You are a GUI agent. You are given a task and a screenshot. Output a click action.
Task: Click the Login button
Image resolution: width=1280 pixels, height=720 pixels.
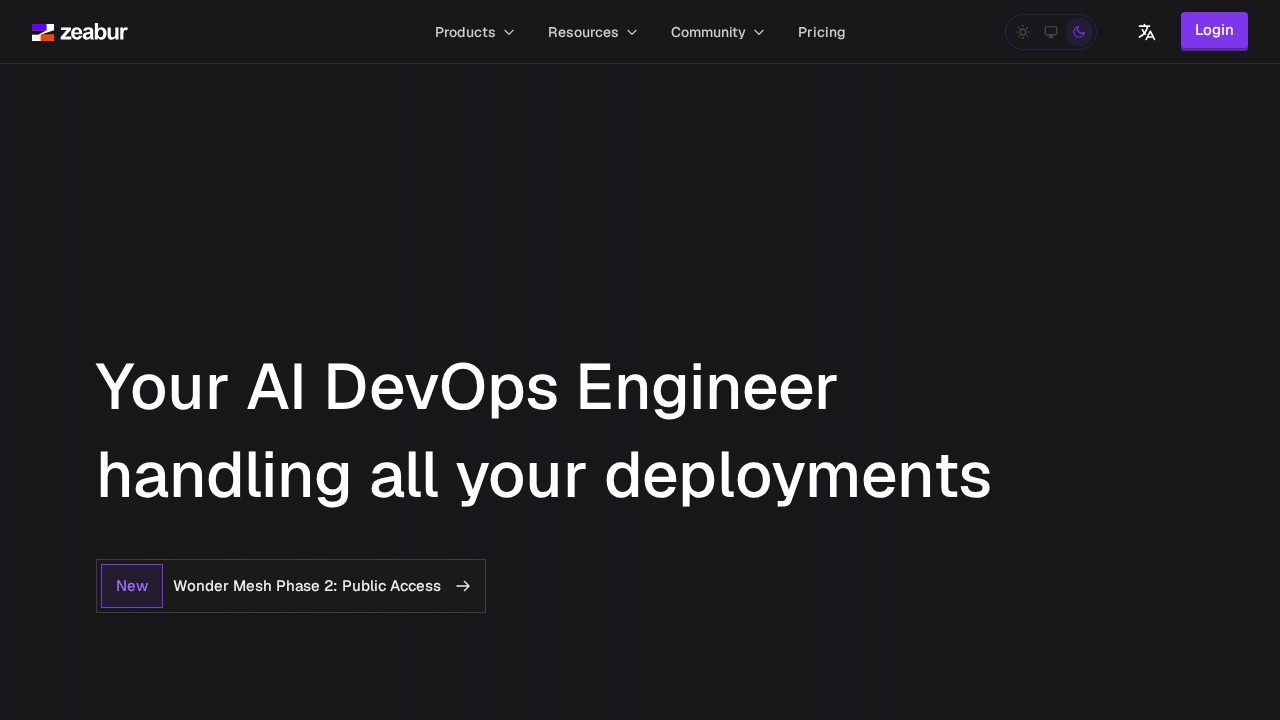point(1214,31)
